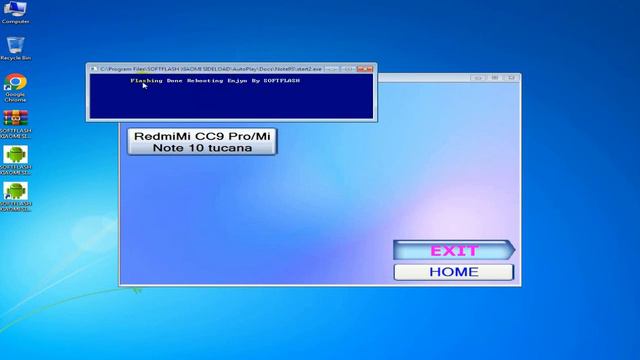The height and width of the screenshot is (360, 640).
Task: Click the console window title bar icon
Action: point(94,69)
